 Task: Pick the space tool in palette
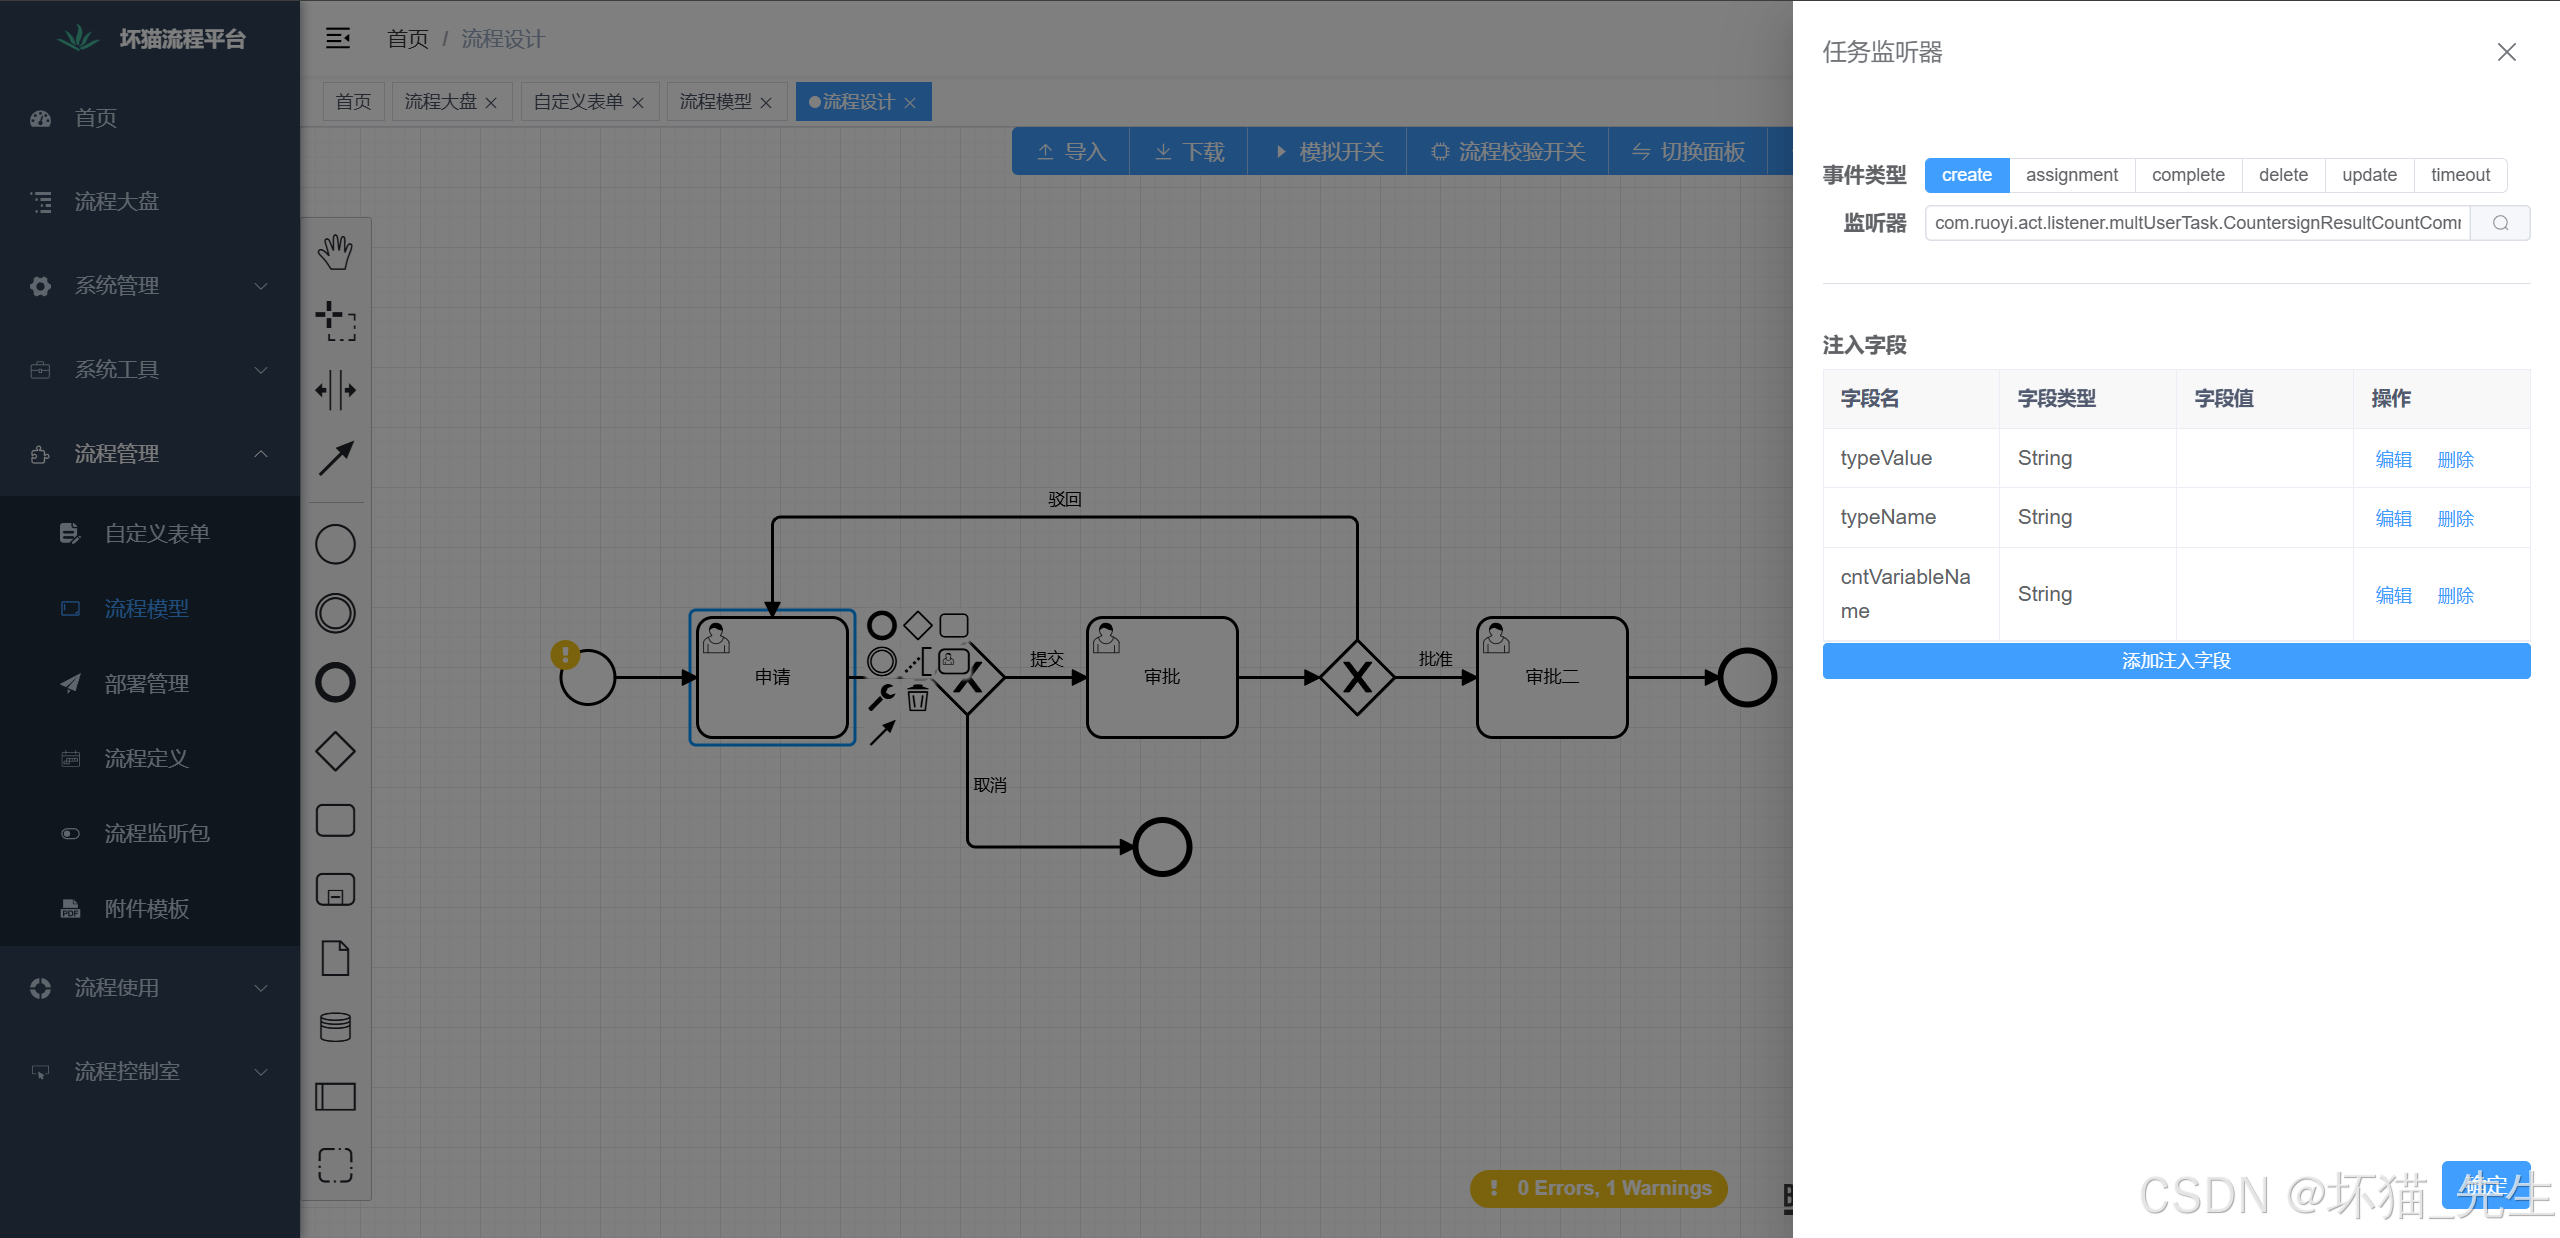click(335, 390)
